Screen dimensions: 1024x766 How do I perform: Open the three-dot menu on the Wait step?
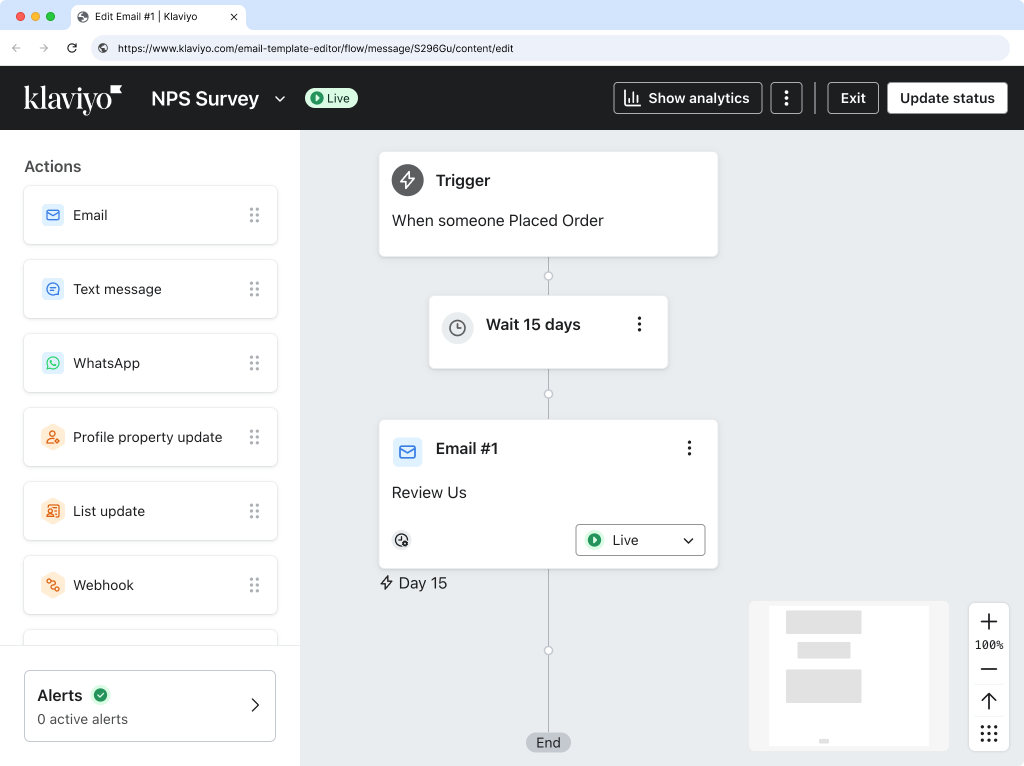(x=639, y=324)
